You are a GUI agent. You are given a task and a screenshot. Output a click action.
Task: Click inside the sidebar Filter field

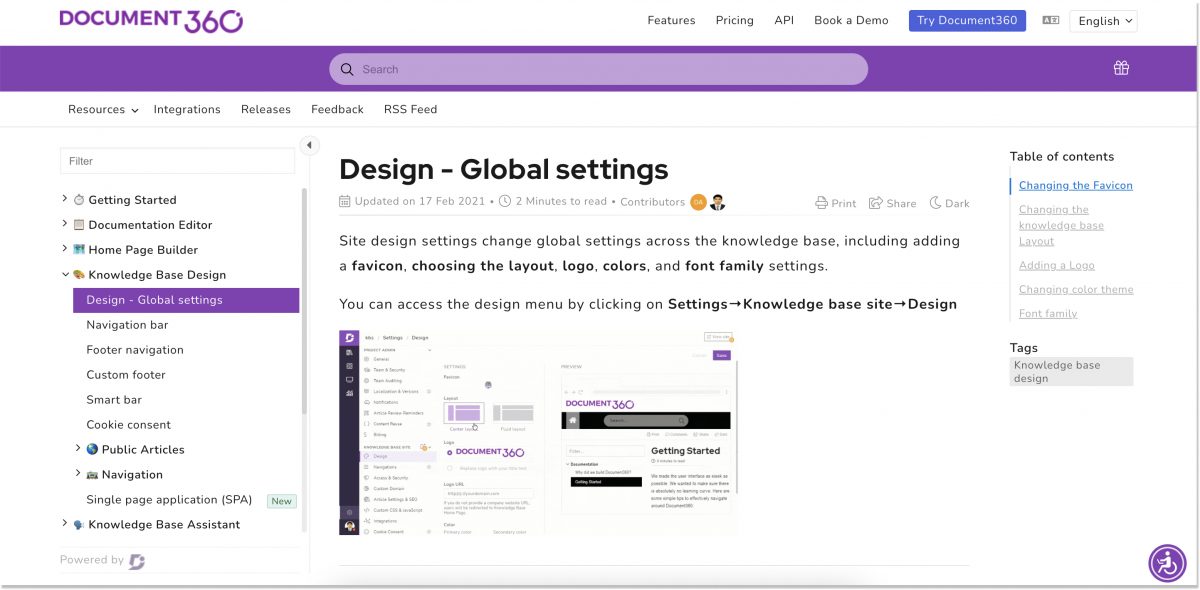tap(177, 160)
